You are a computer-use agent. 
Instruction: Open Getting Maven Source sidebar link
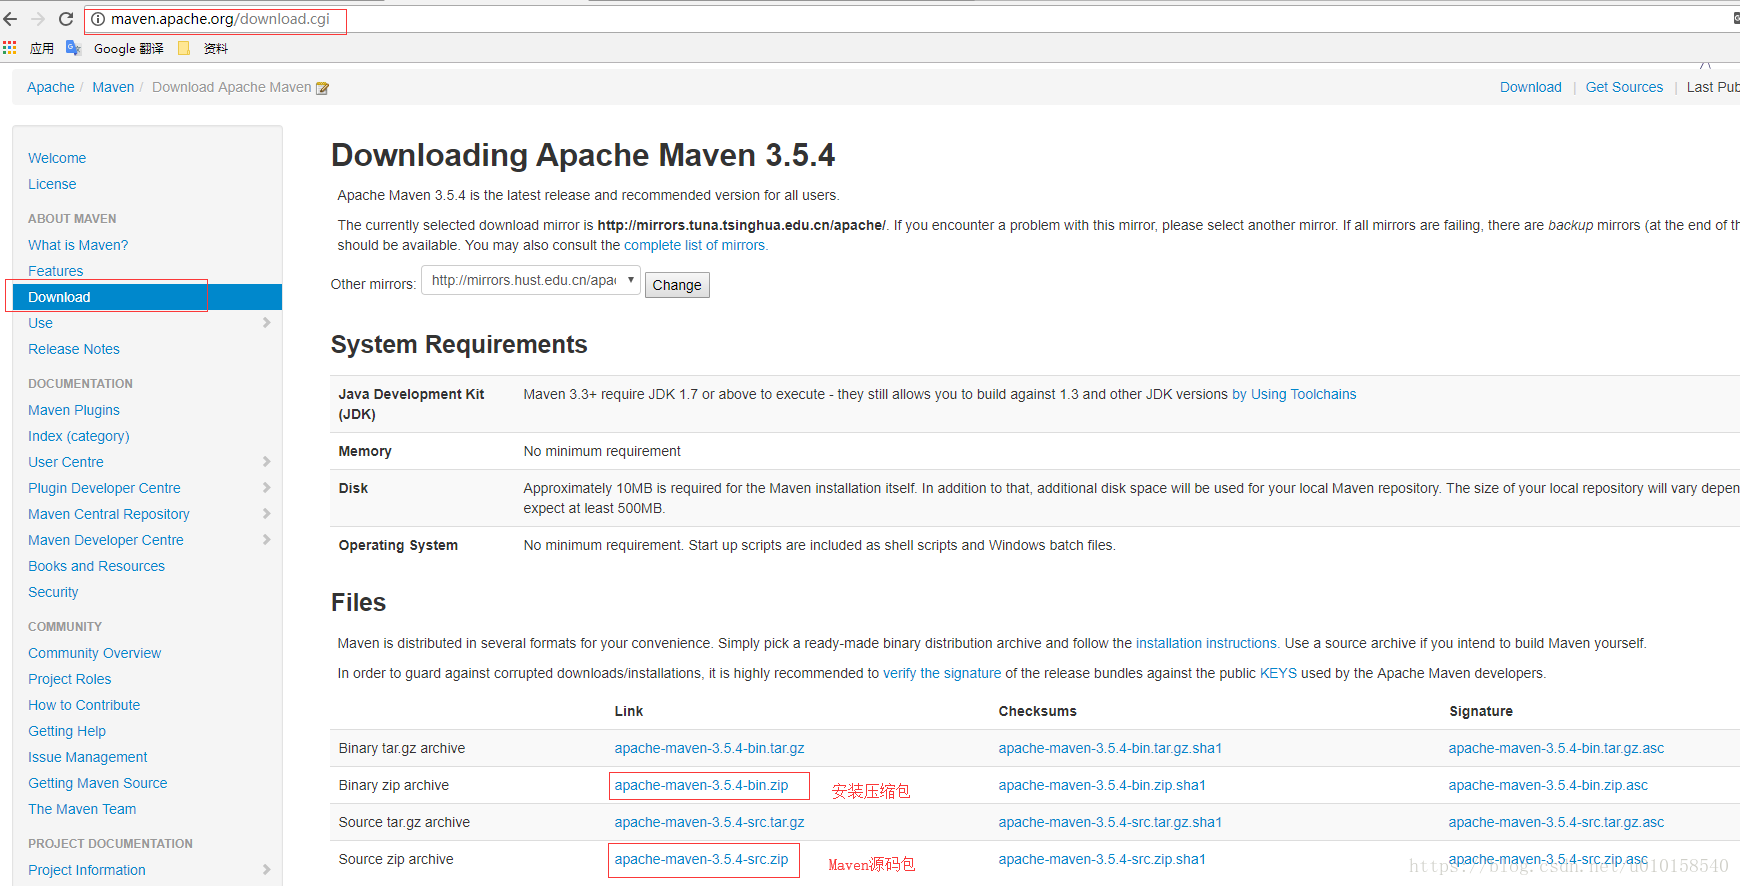pyautogui.click(x=98, y=783)
